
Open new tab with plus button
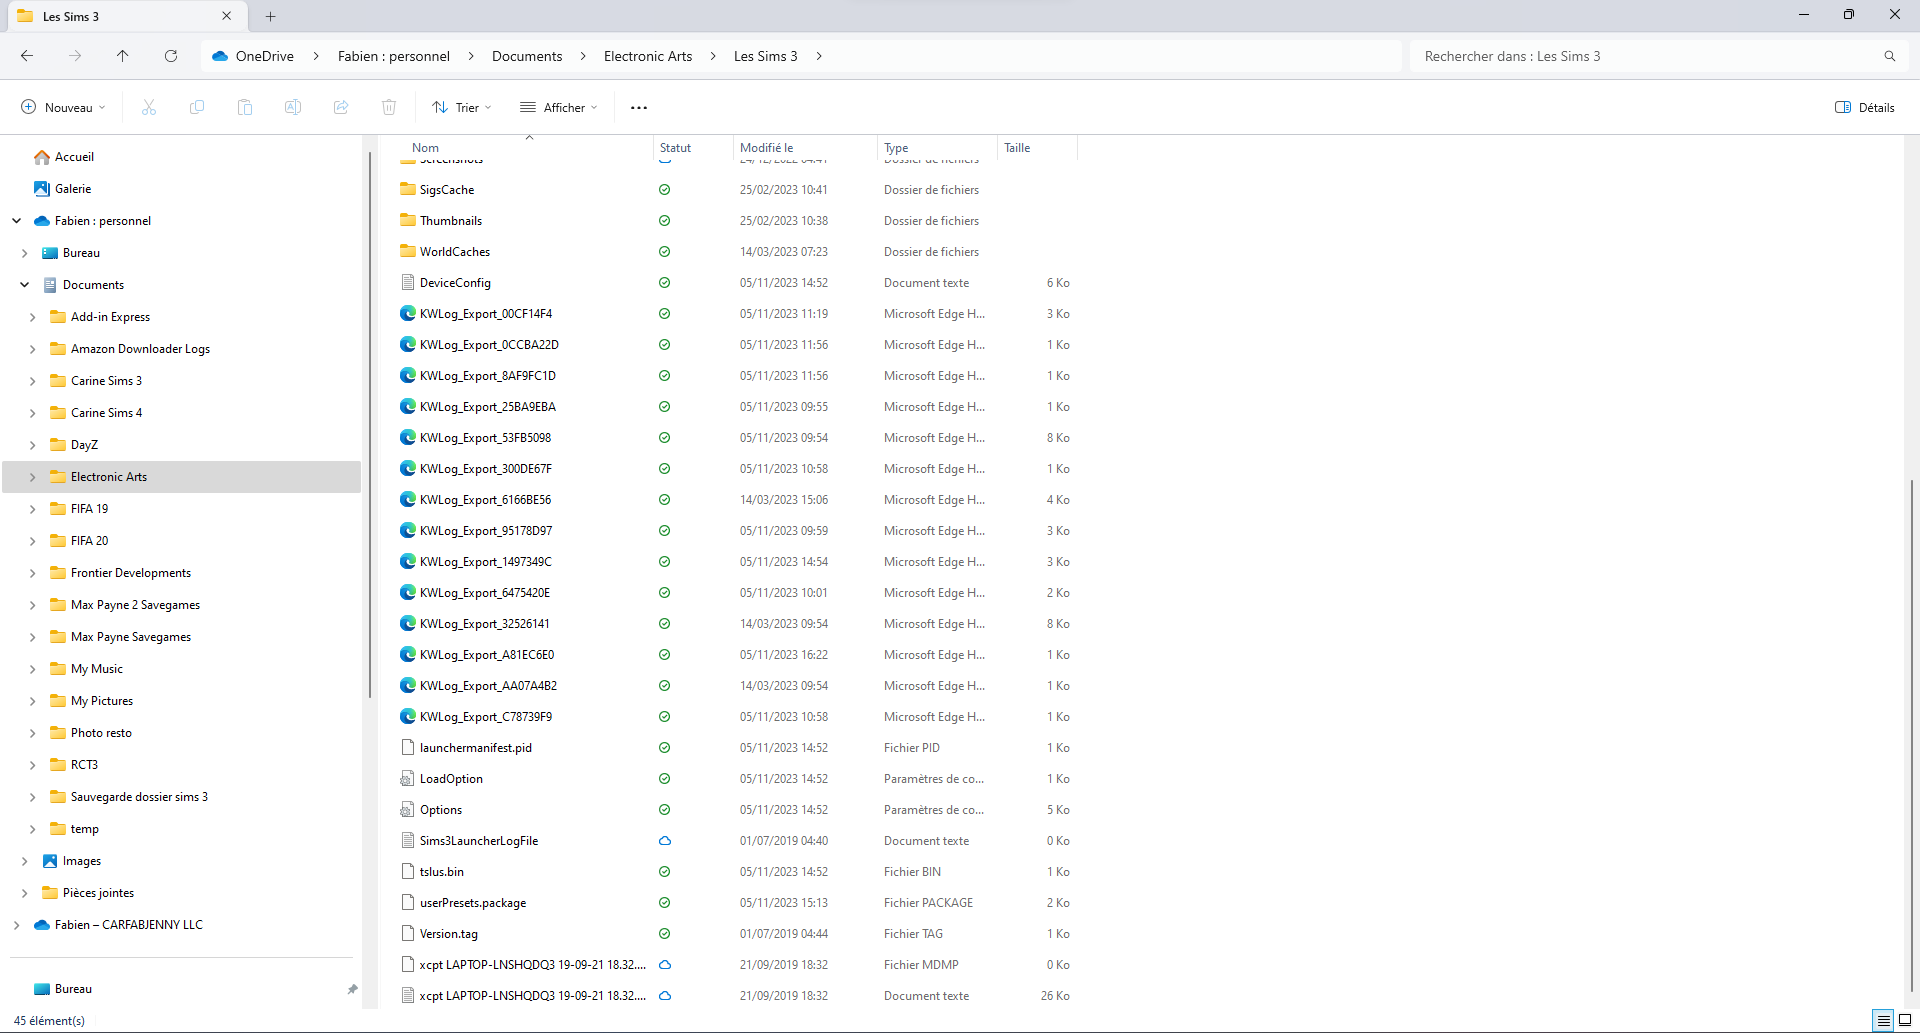click(x=271, y=16)
